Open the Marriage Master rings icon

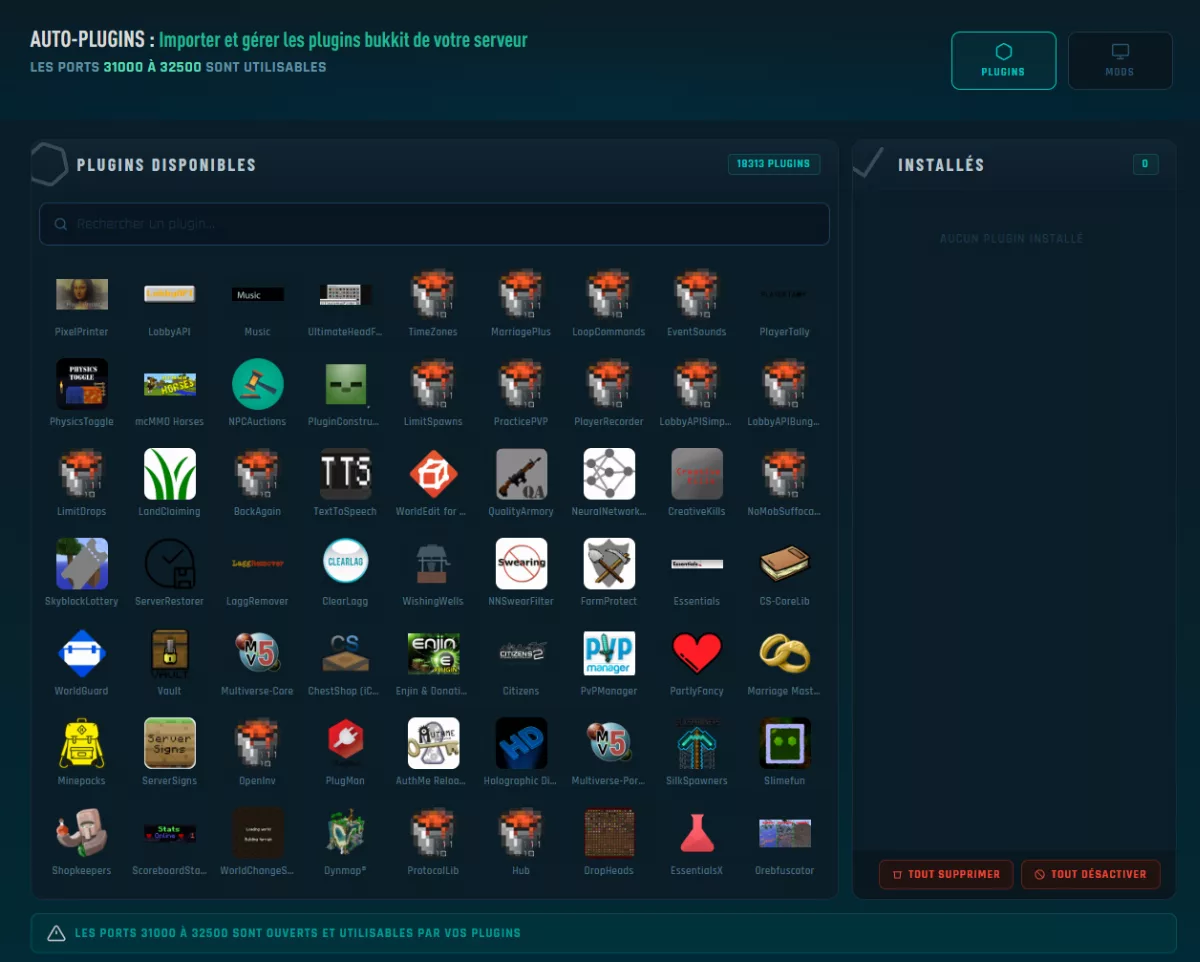tap(785, 654)
